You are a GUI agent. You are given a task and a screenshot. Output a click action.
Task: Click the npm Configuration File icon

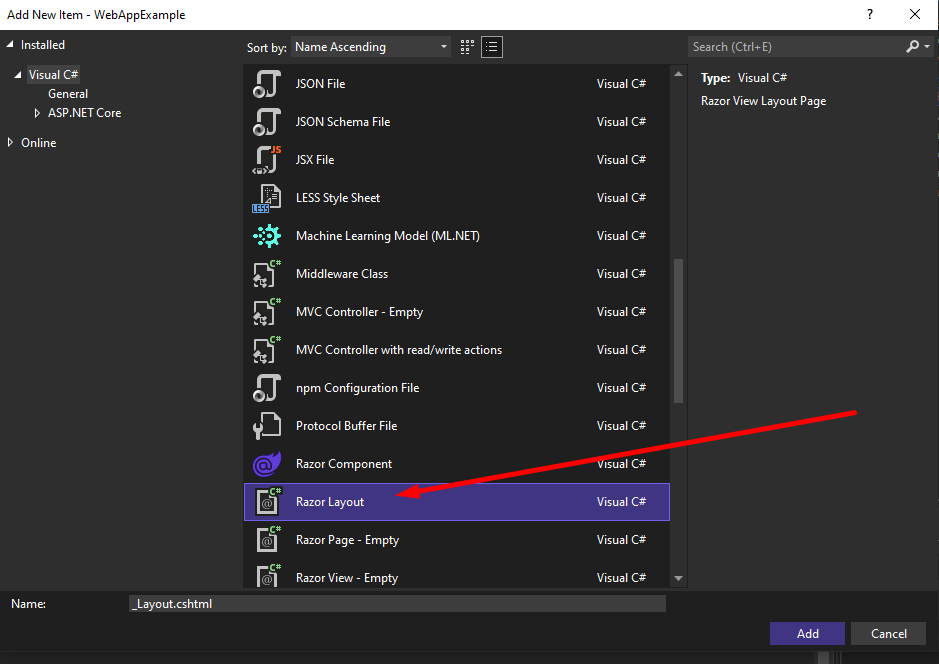[x=266, y=388]
